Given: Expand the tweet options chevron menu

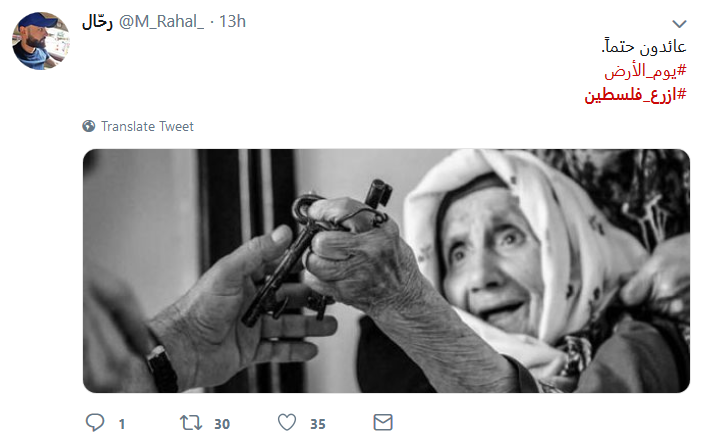Looking at the screenshot, I should pyautogui.click(x=679, y=23).
